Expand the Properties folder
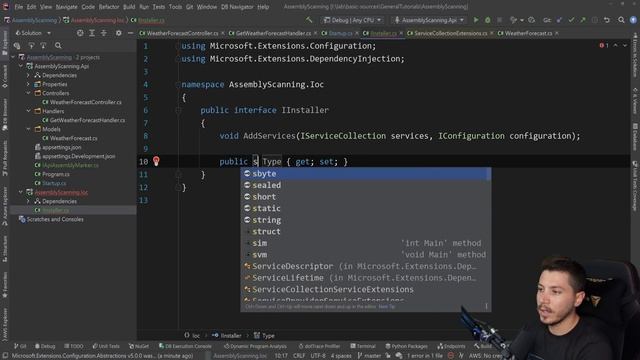640x360 pixels. pyautogui.click(x=28, y=84)
